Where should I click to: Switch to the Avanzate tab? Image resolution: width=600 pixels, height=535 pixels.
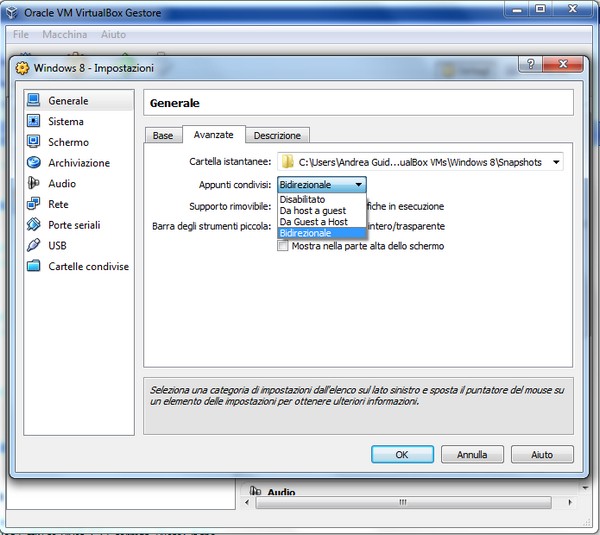(214, 135)
